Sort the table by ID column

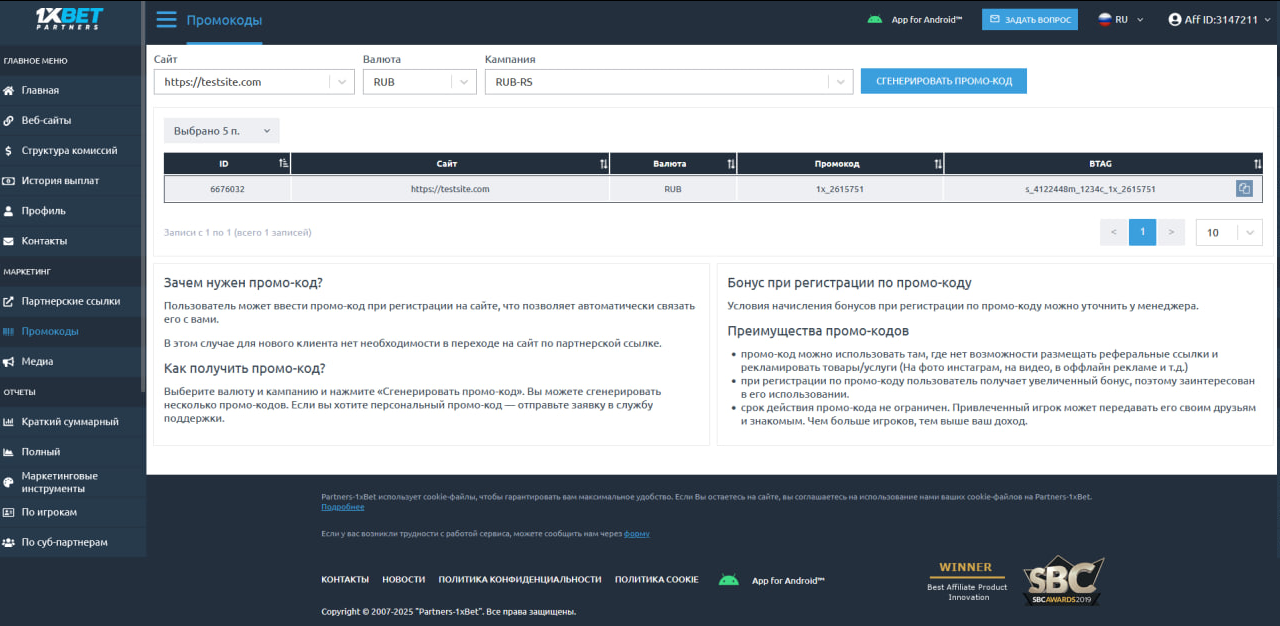point(284,164)
